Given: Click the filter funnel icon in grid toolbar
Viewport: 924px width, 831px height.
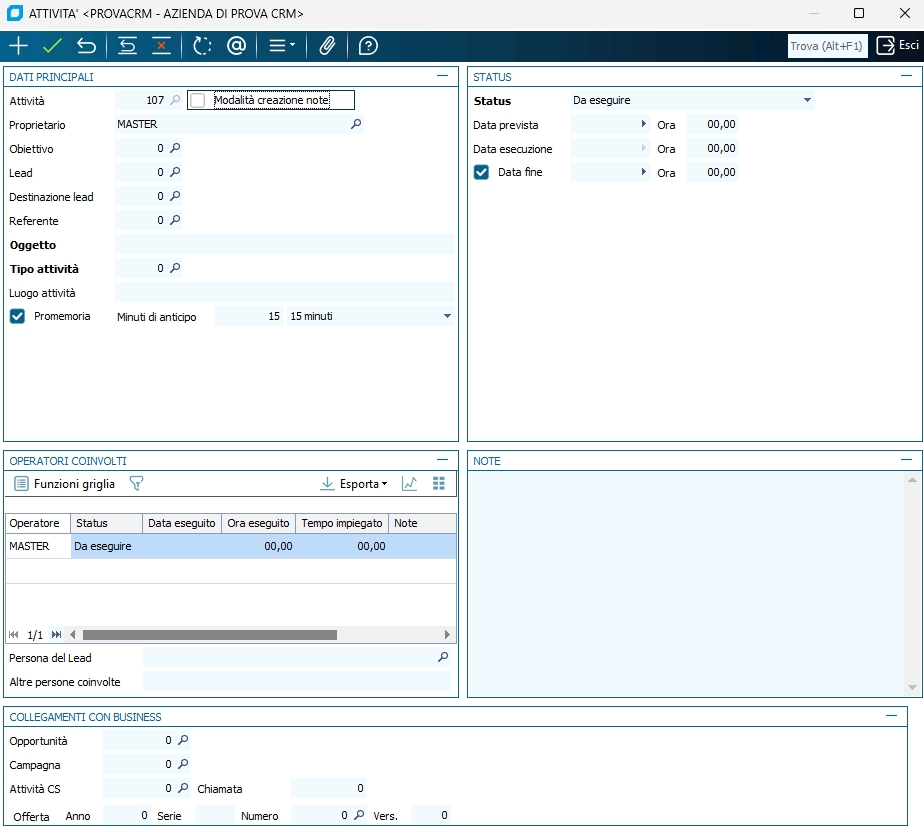Looking at the screenshot, I should (136, 484).
